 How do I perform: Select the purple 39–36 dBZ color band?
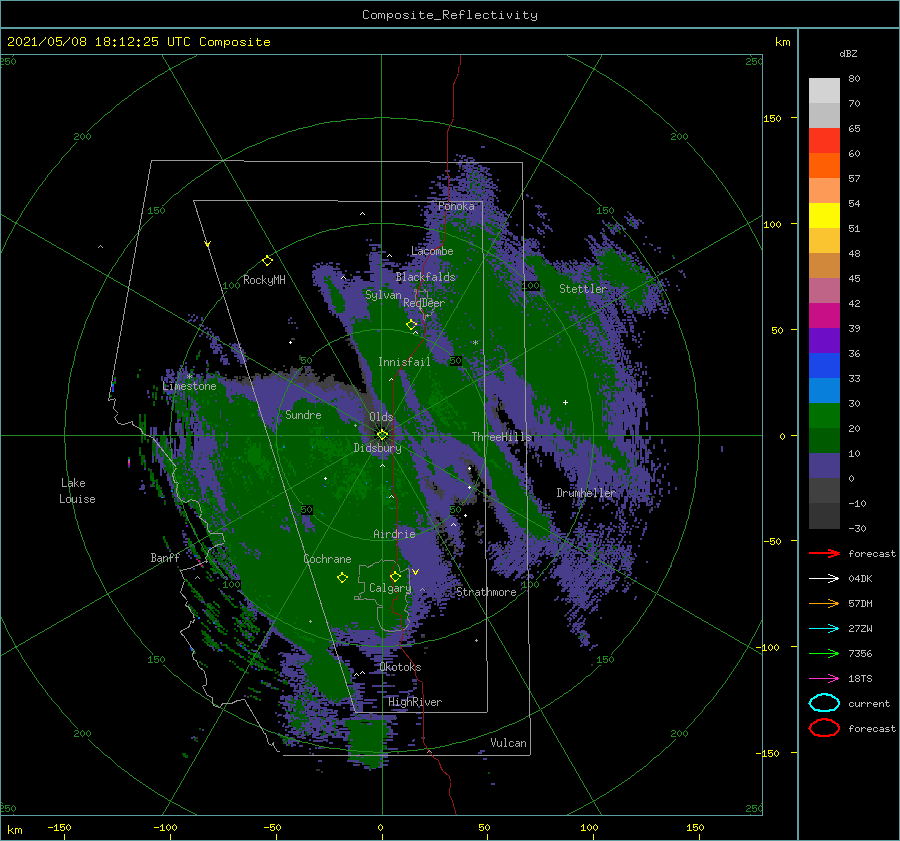[824, 340]
